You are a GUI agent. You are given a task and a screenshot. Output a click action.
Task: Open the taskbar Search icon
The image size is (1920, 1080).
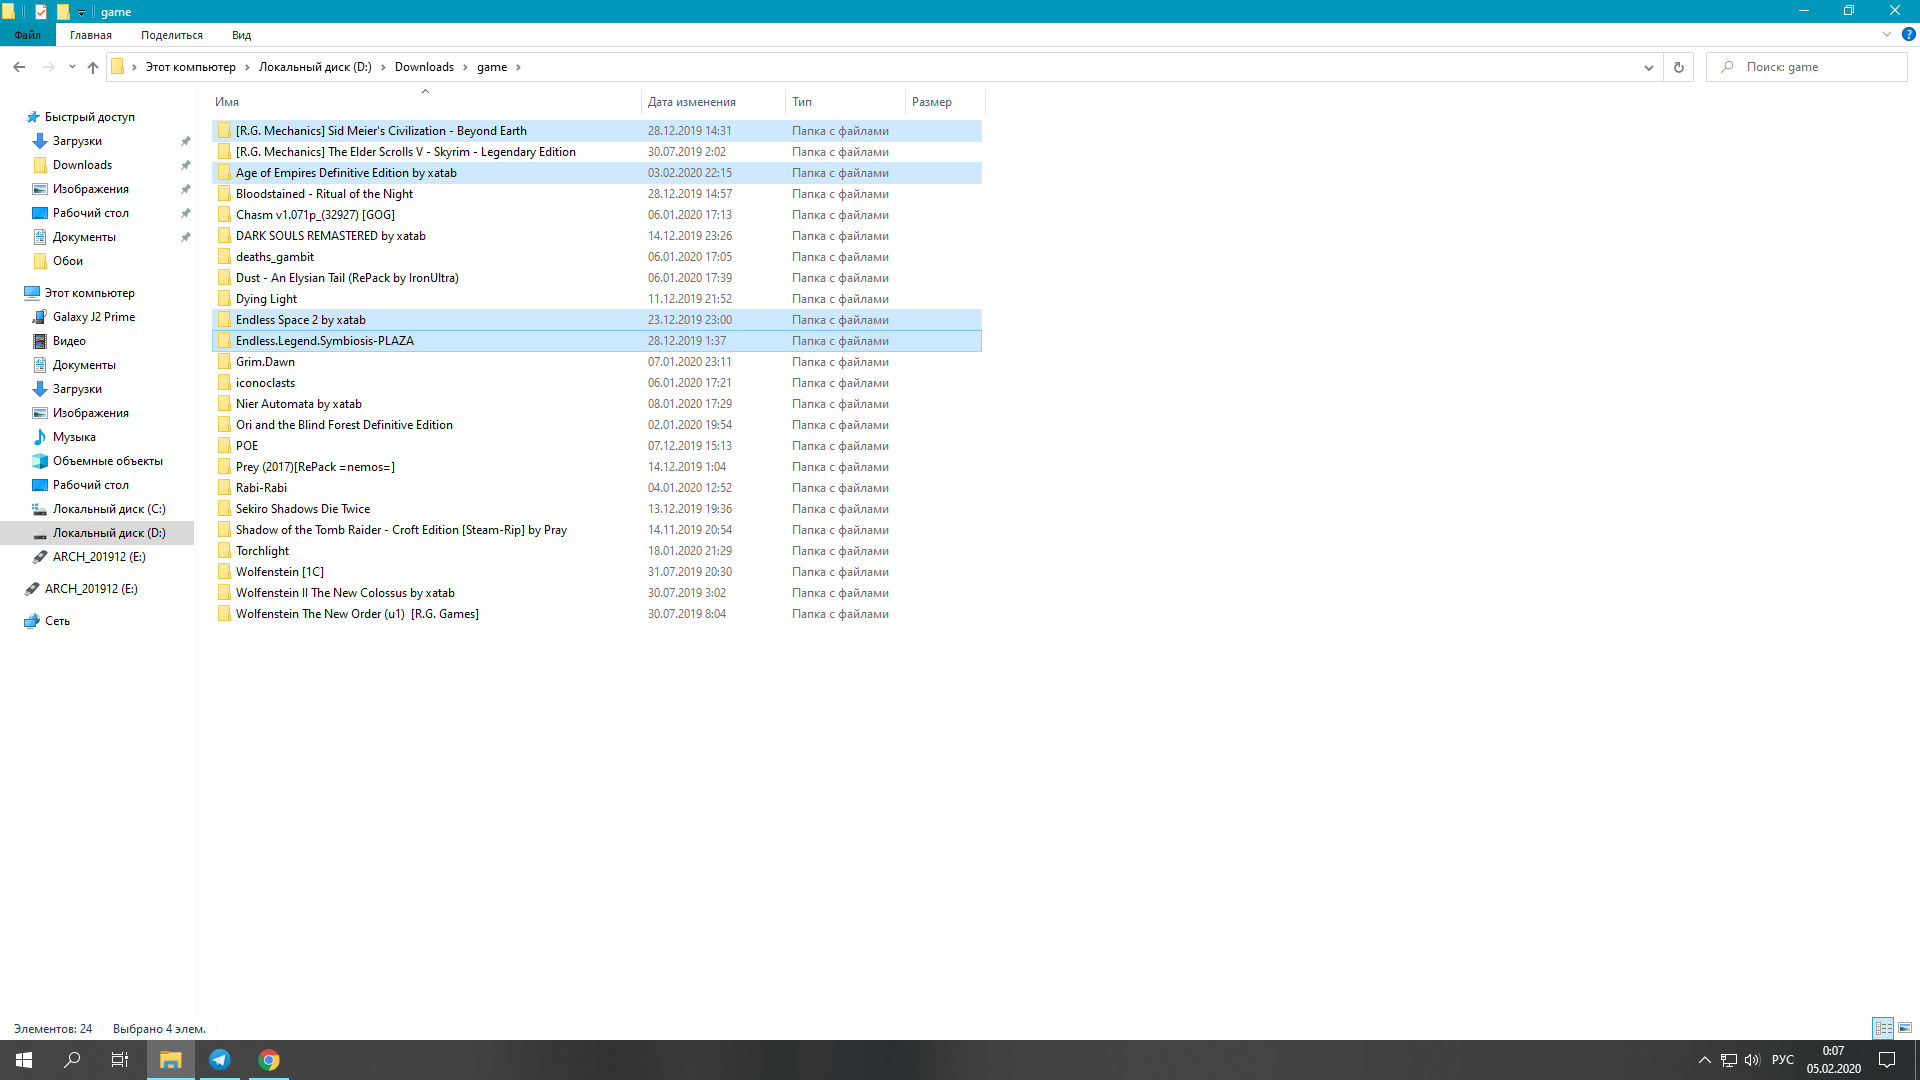[x=72, y=1060]
